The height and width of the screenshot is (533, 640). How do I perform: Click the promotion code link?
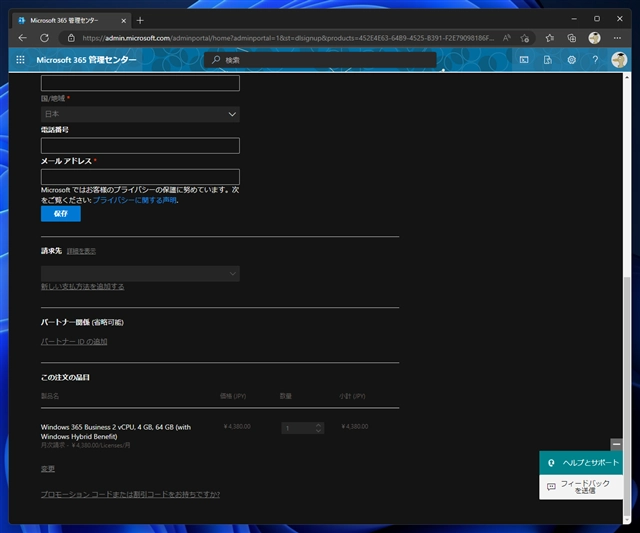click(x=130, y=494)
